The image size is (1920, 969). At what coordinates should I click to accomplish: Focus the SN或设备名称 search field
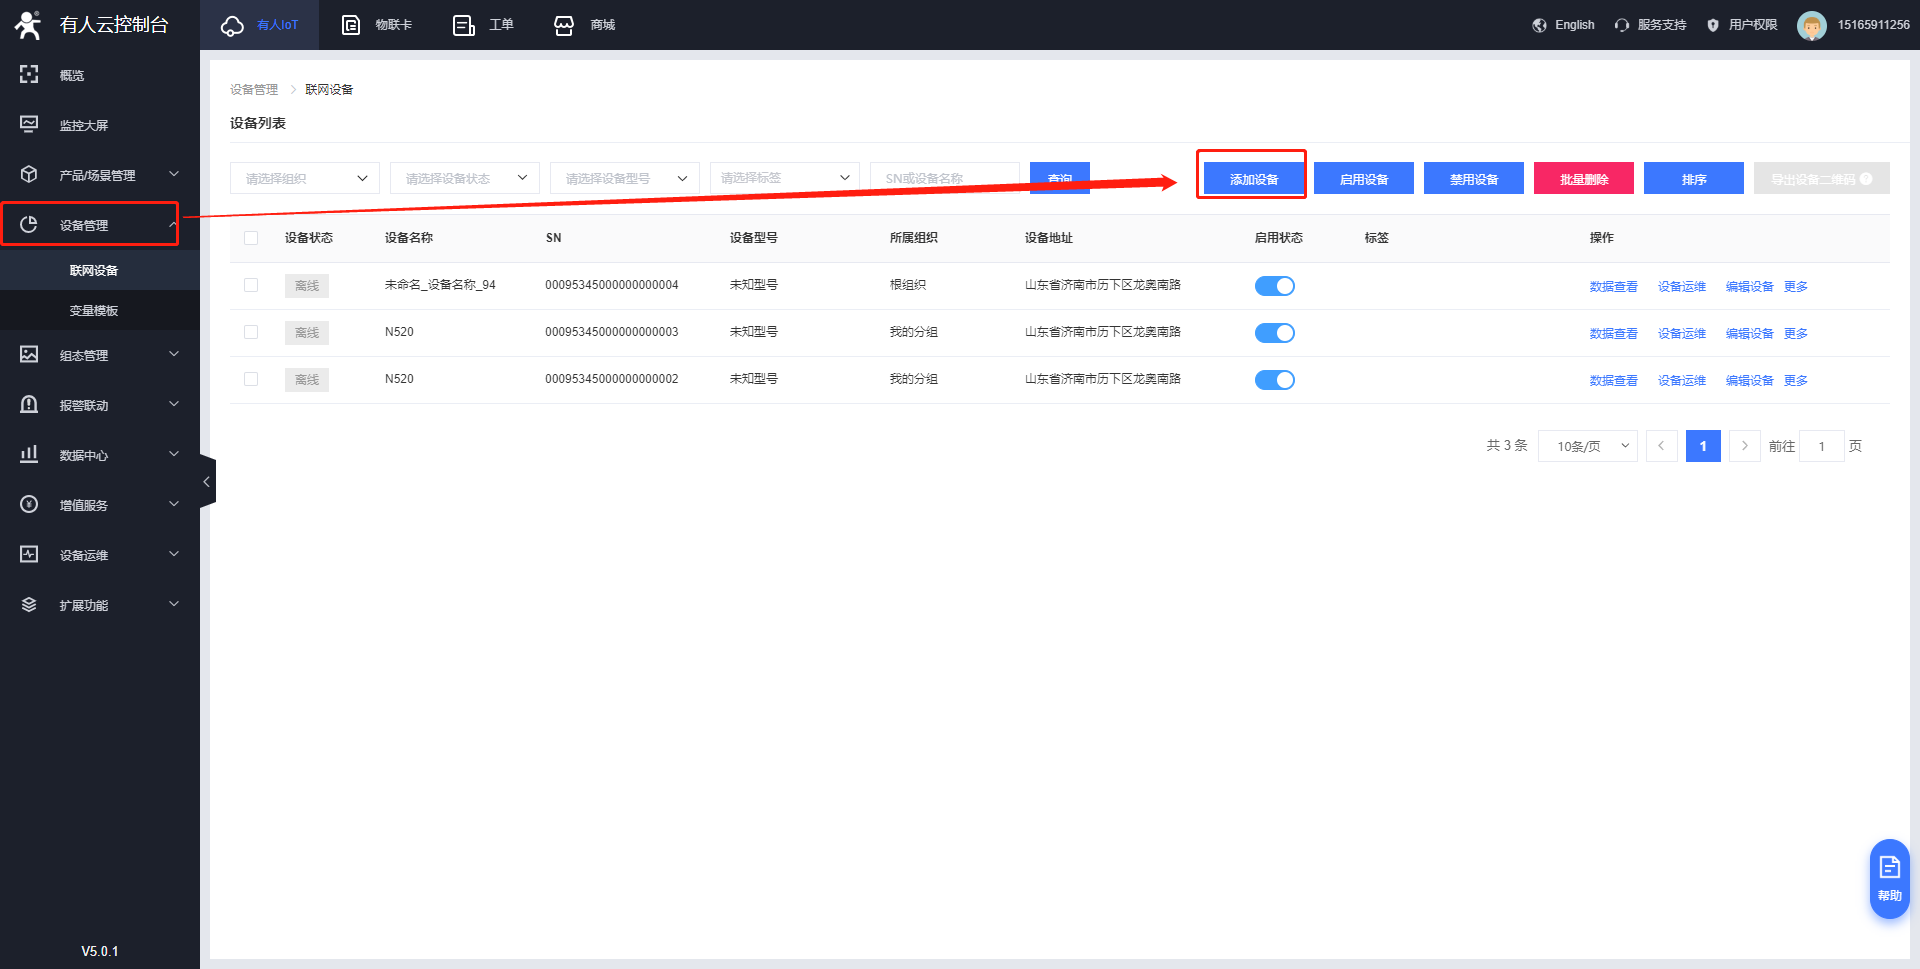(944, 178)
